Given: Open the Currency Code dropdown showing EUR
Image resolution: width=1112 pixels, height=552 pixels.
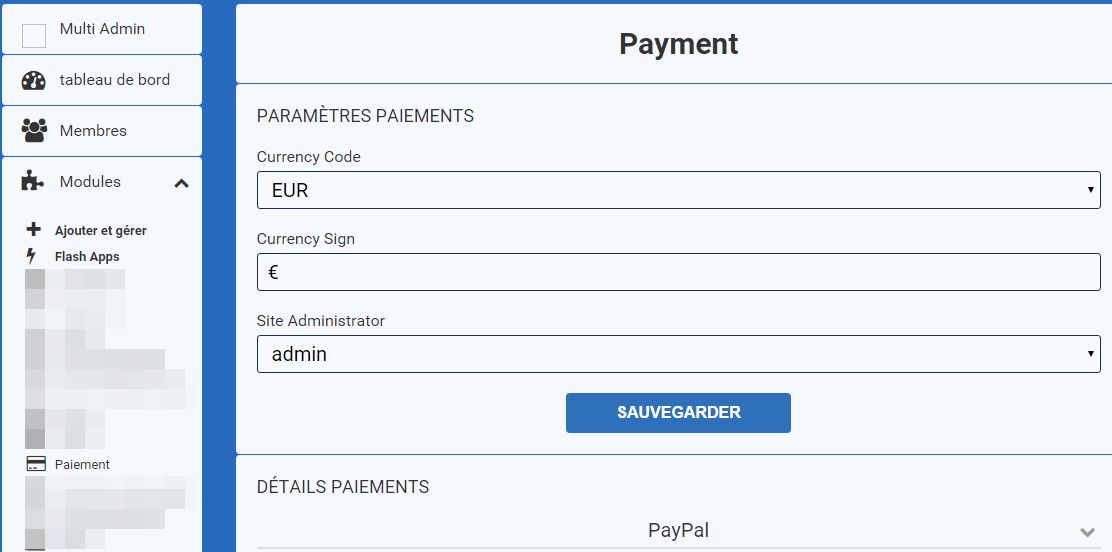Looking at the screenshot, I should point(678,190).
